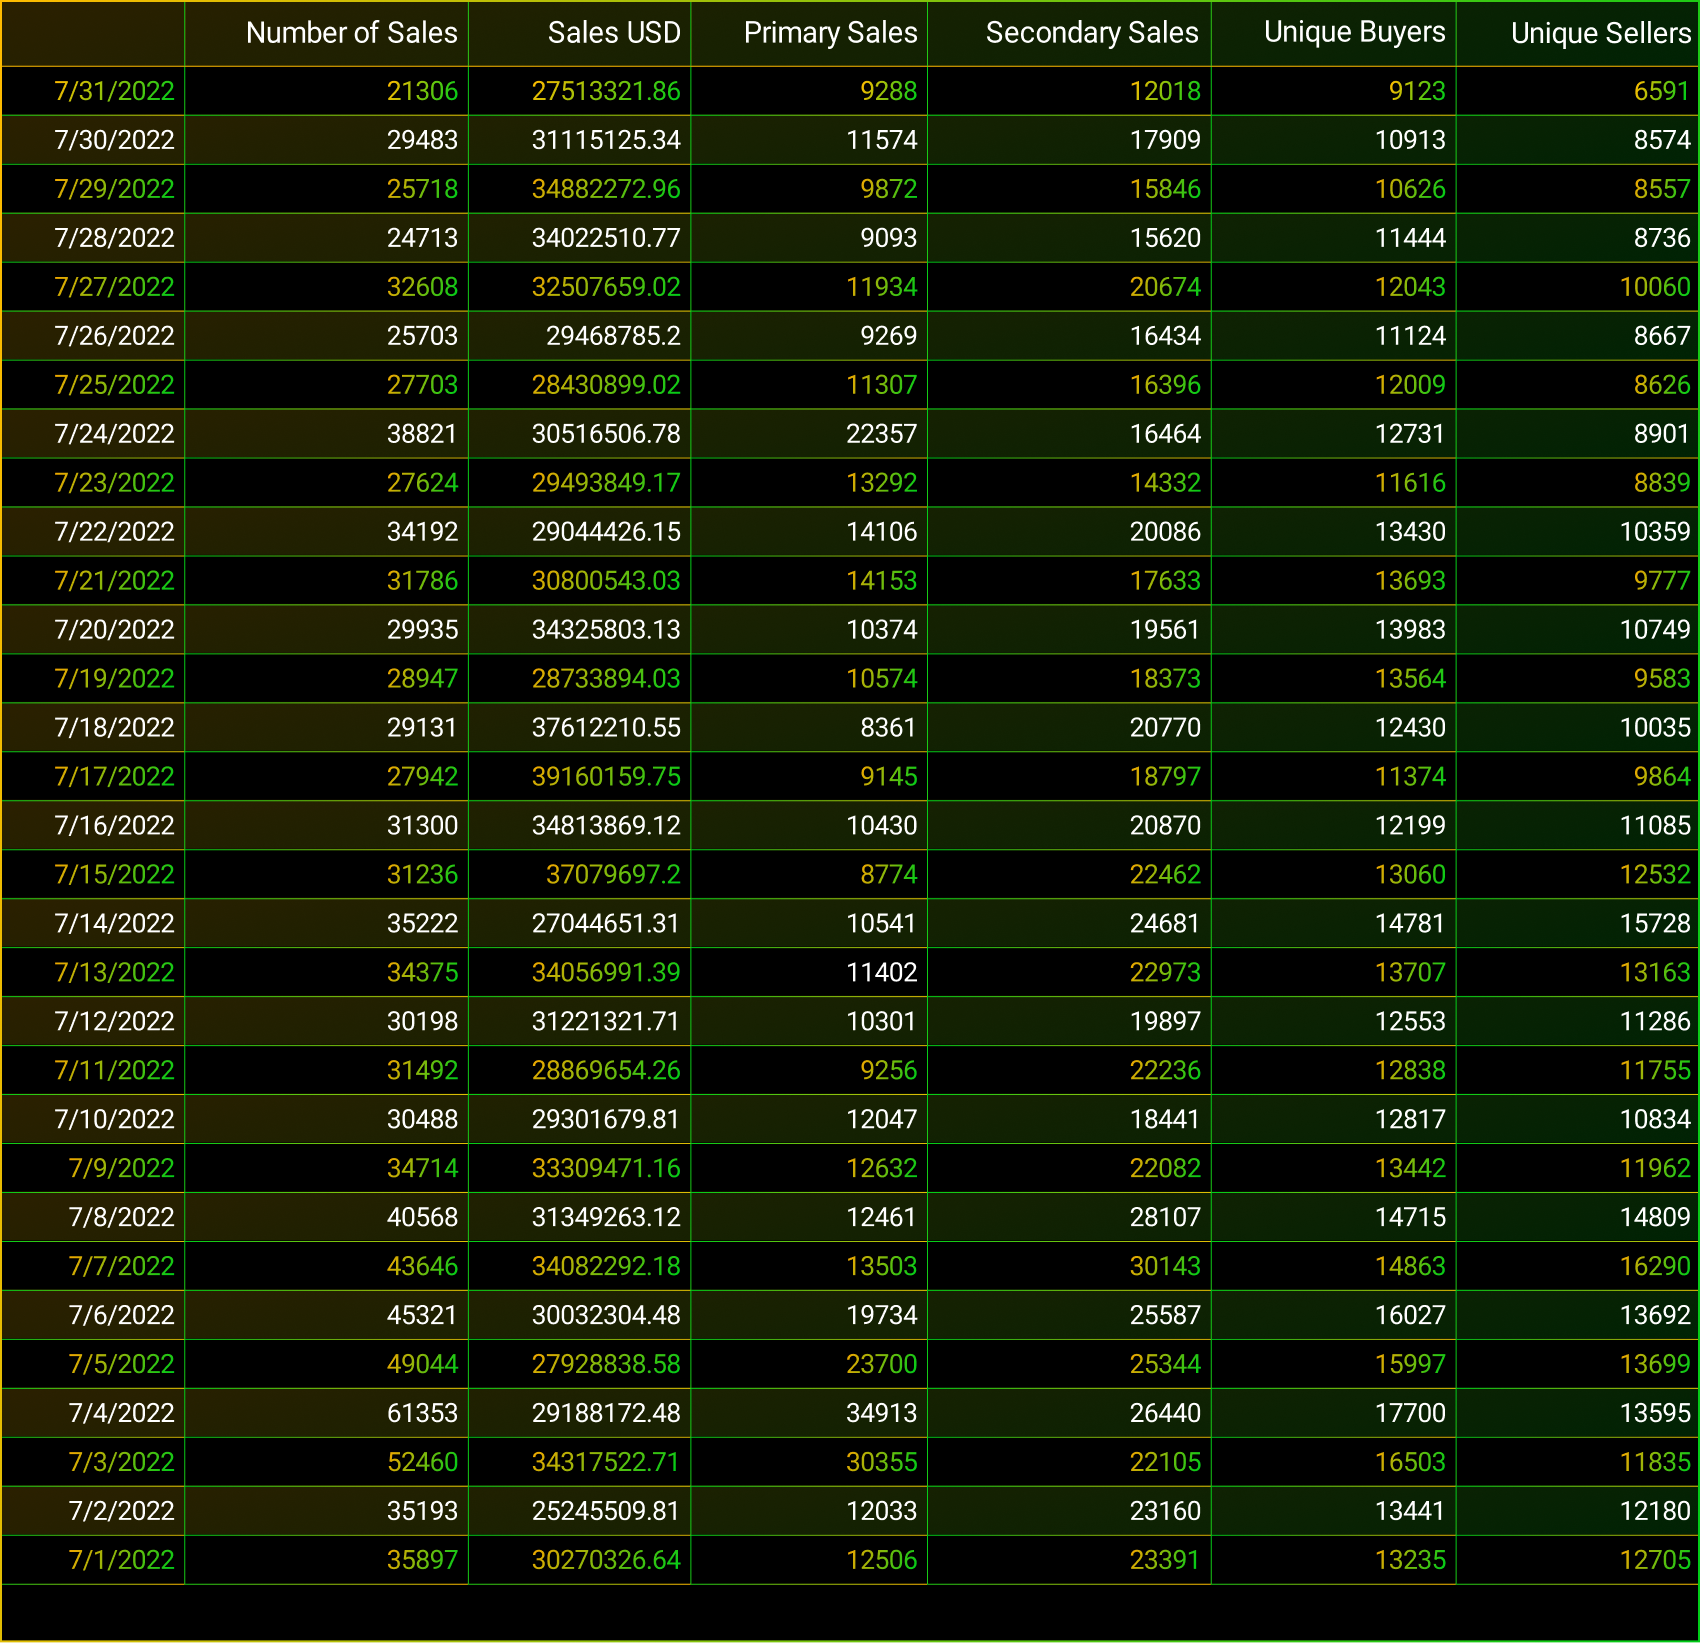
Task: Select the 7/19/2022 date cell
Action: [93, 679]
